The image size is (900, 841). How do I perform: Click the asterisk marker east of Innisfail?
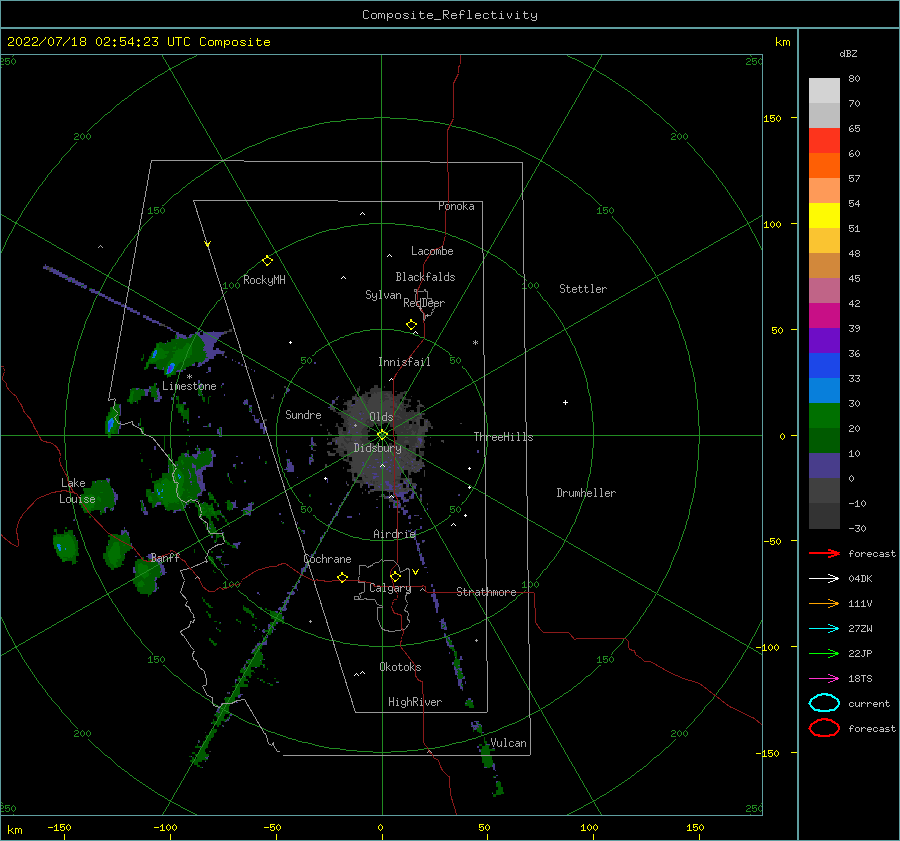475,343
